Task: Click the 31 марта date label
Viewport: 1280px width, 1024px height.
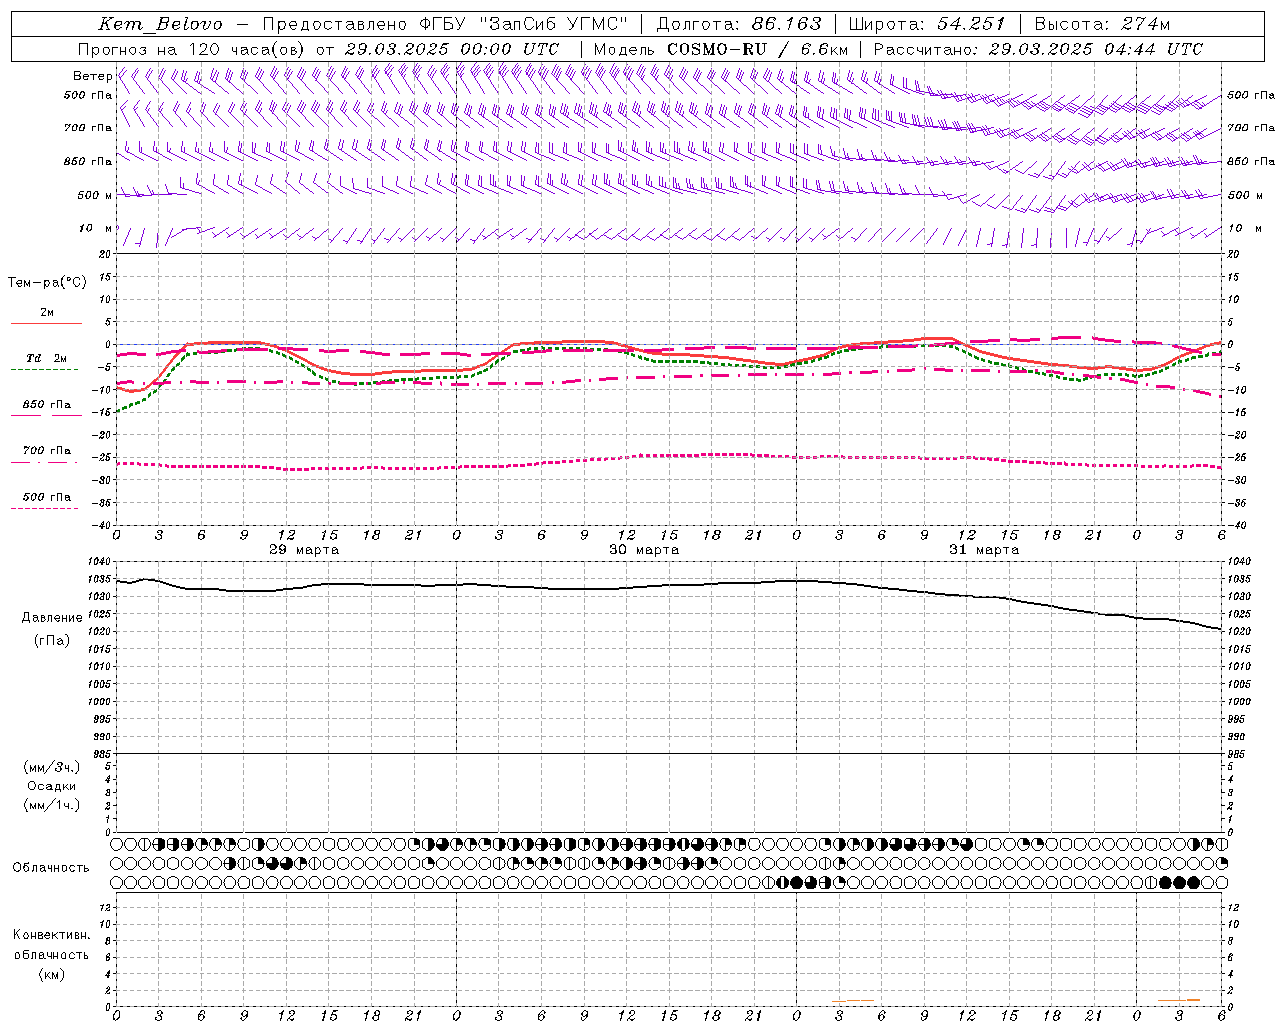Action: coord(984,549)
